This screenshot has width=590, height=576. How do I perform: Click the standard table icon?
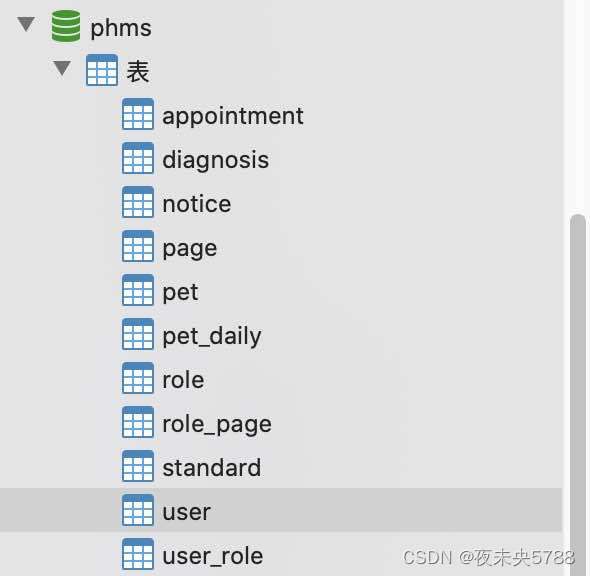tap(138, 466)
